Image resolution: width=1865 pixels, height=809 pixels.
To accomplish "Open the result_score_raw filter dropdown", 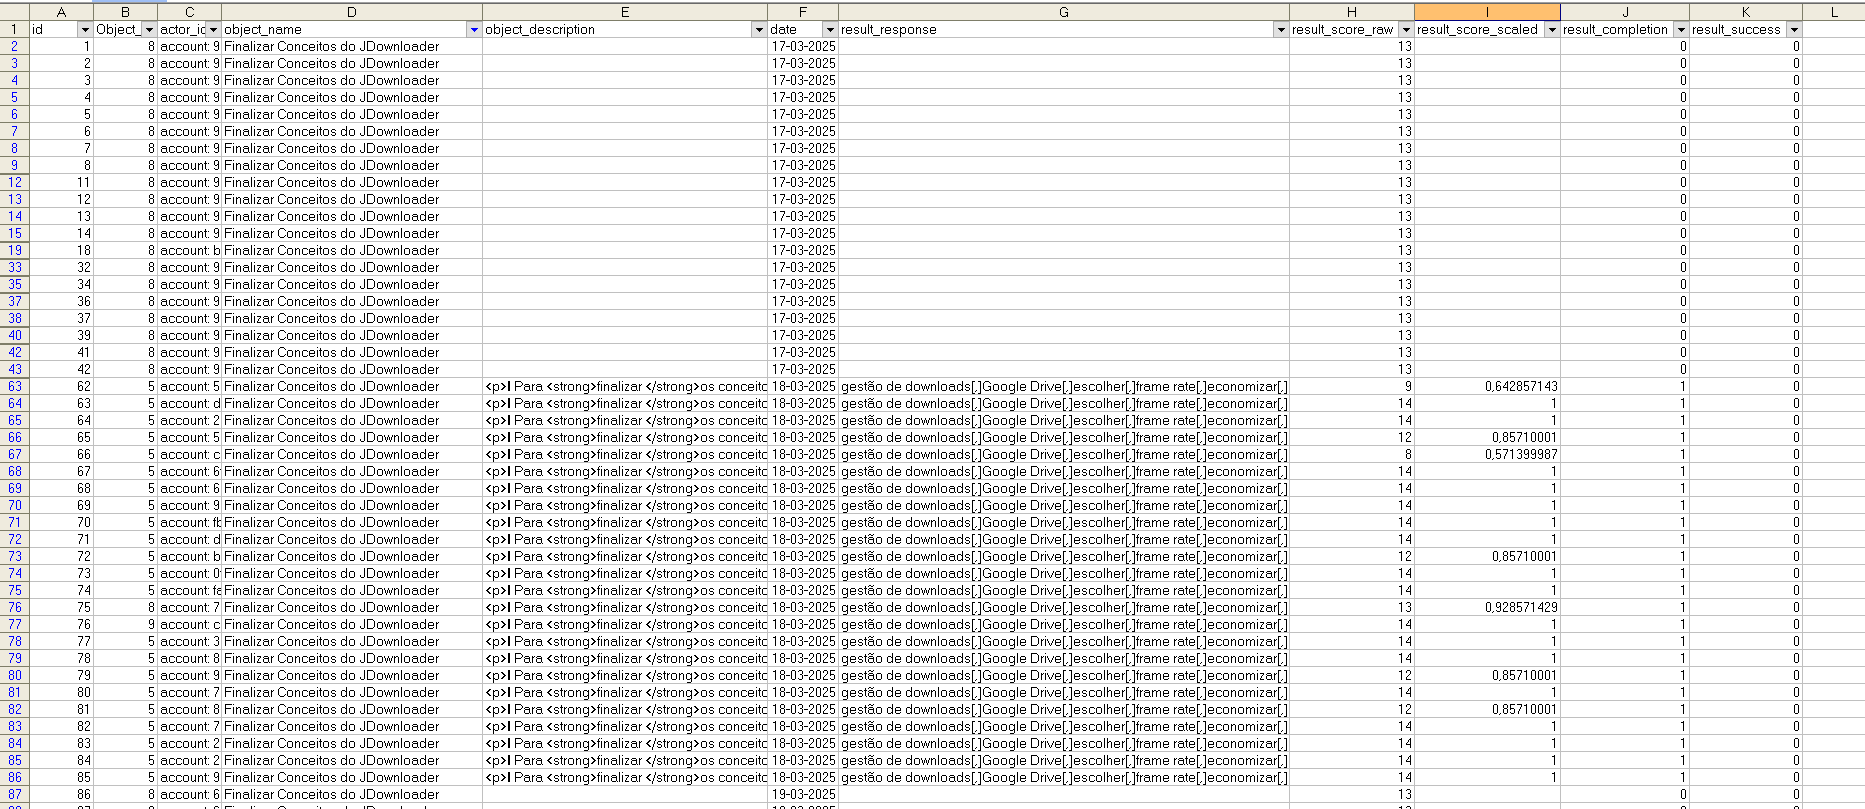I will pos(1405,30).
